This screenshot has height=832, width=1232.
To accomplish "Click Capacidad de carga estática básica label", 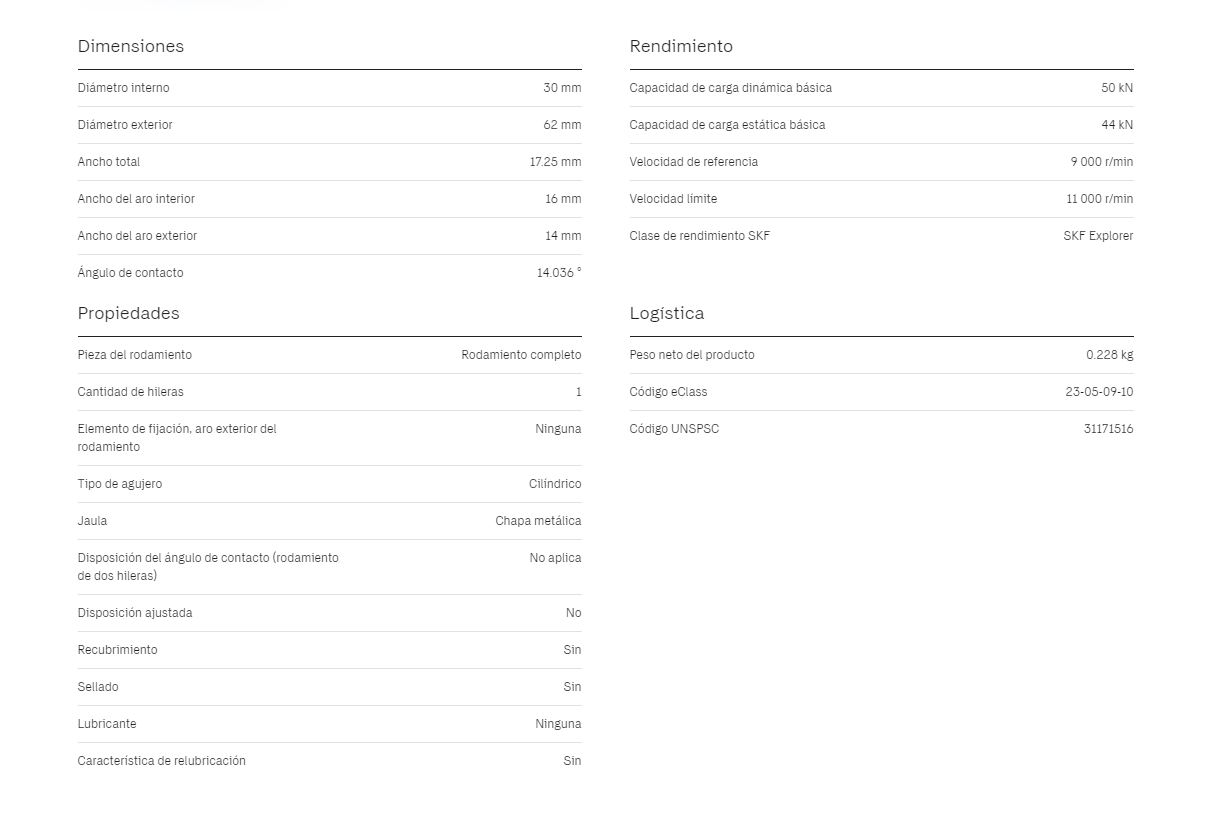I will 728,125.
